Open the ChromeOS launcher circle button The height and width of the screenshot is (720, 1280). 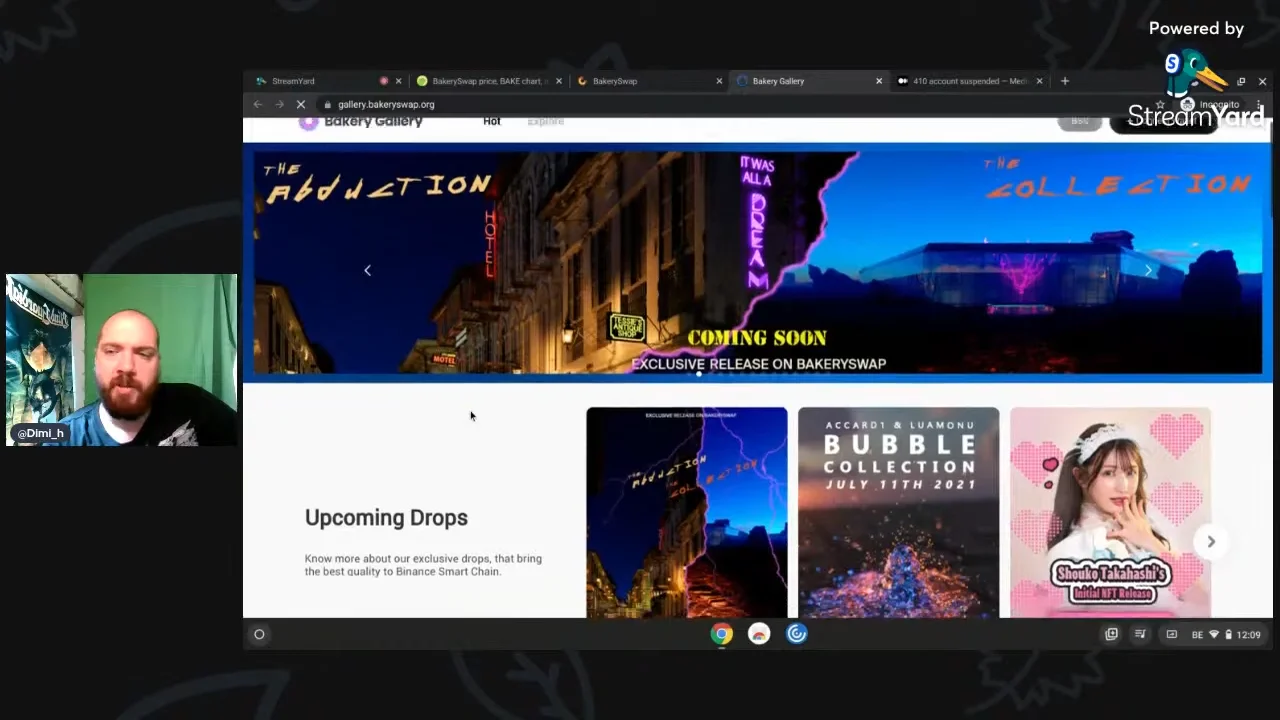click(259, 634)
